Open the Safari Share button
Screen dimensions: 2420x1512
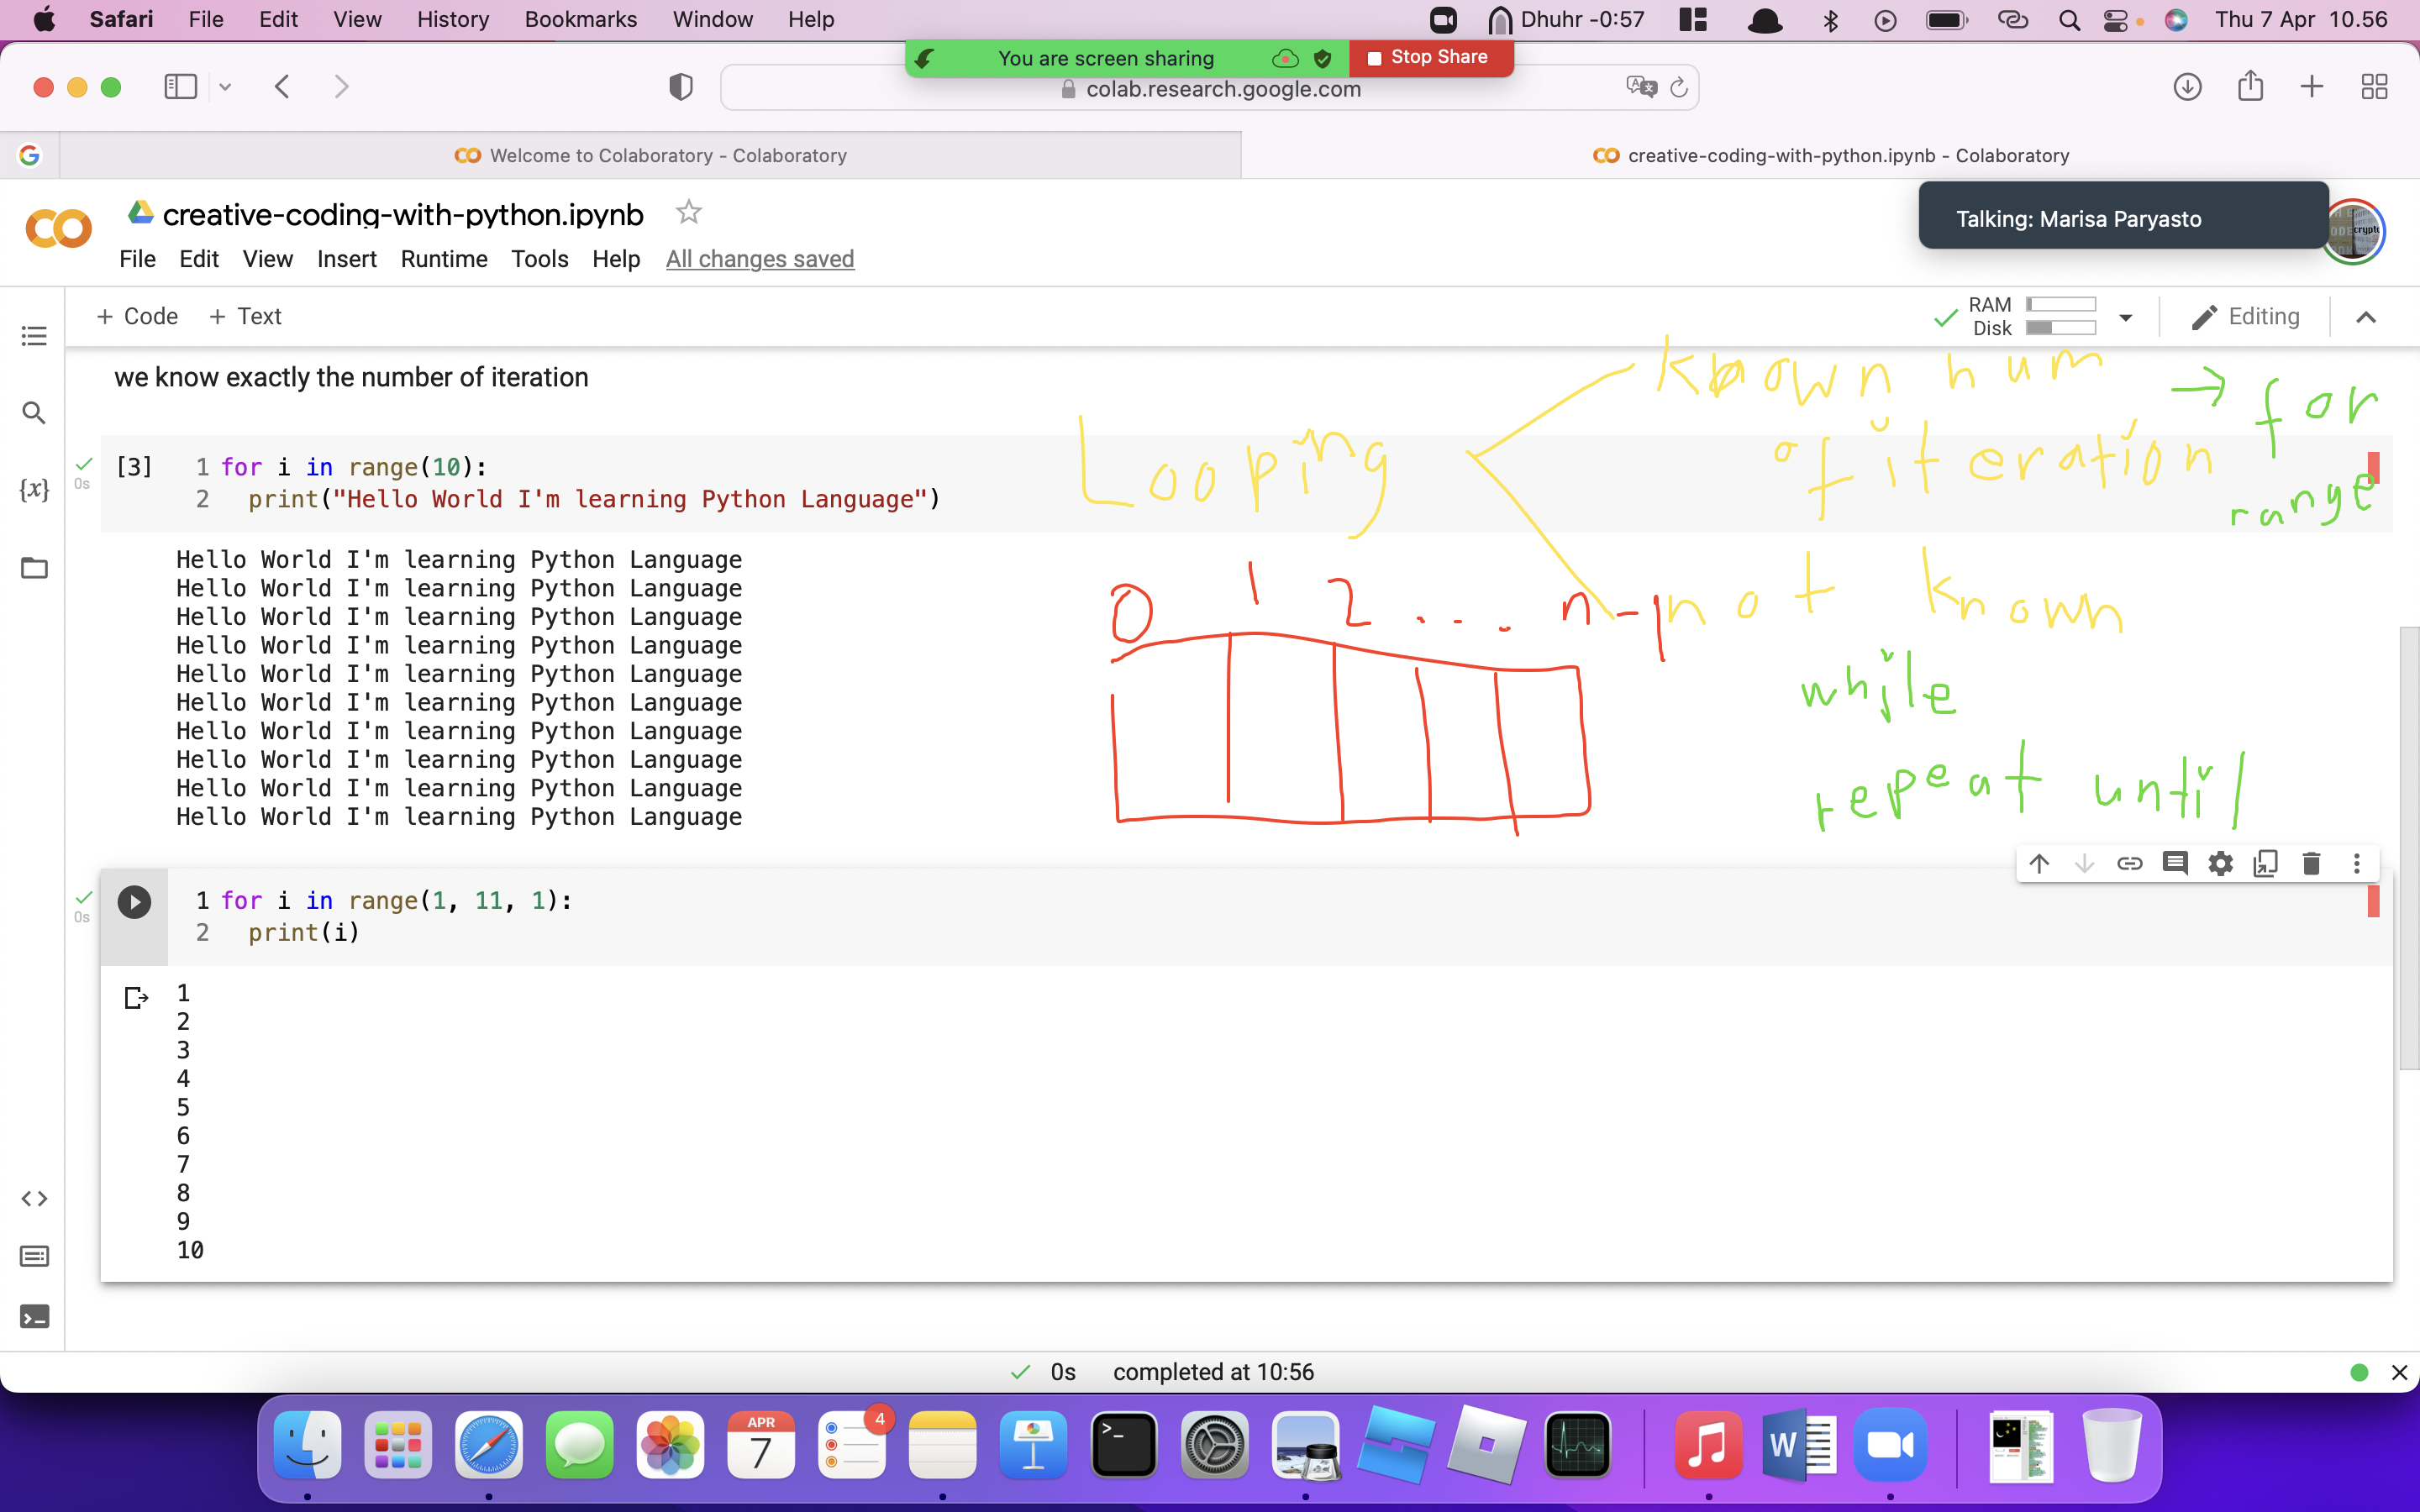point(2250,87)
